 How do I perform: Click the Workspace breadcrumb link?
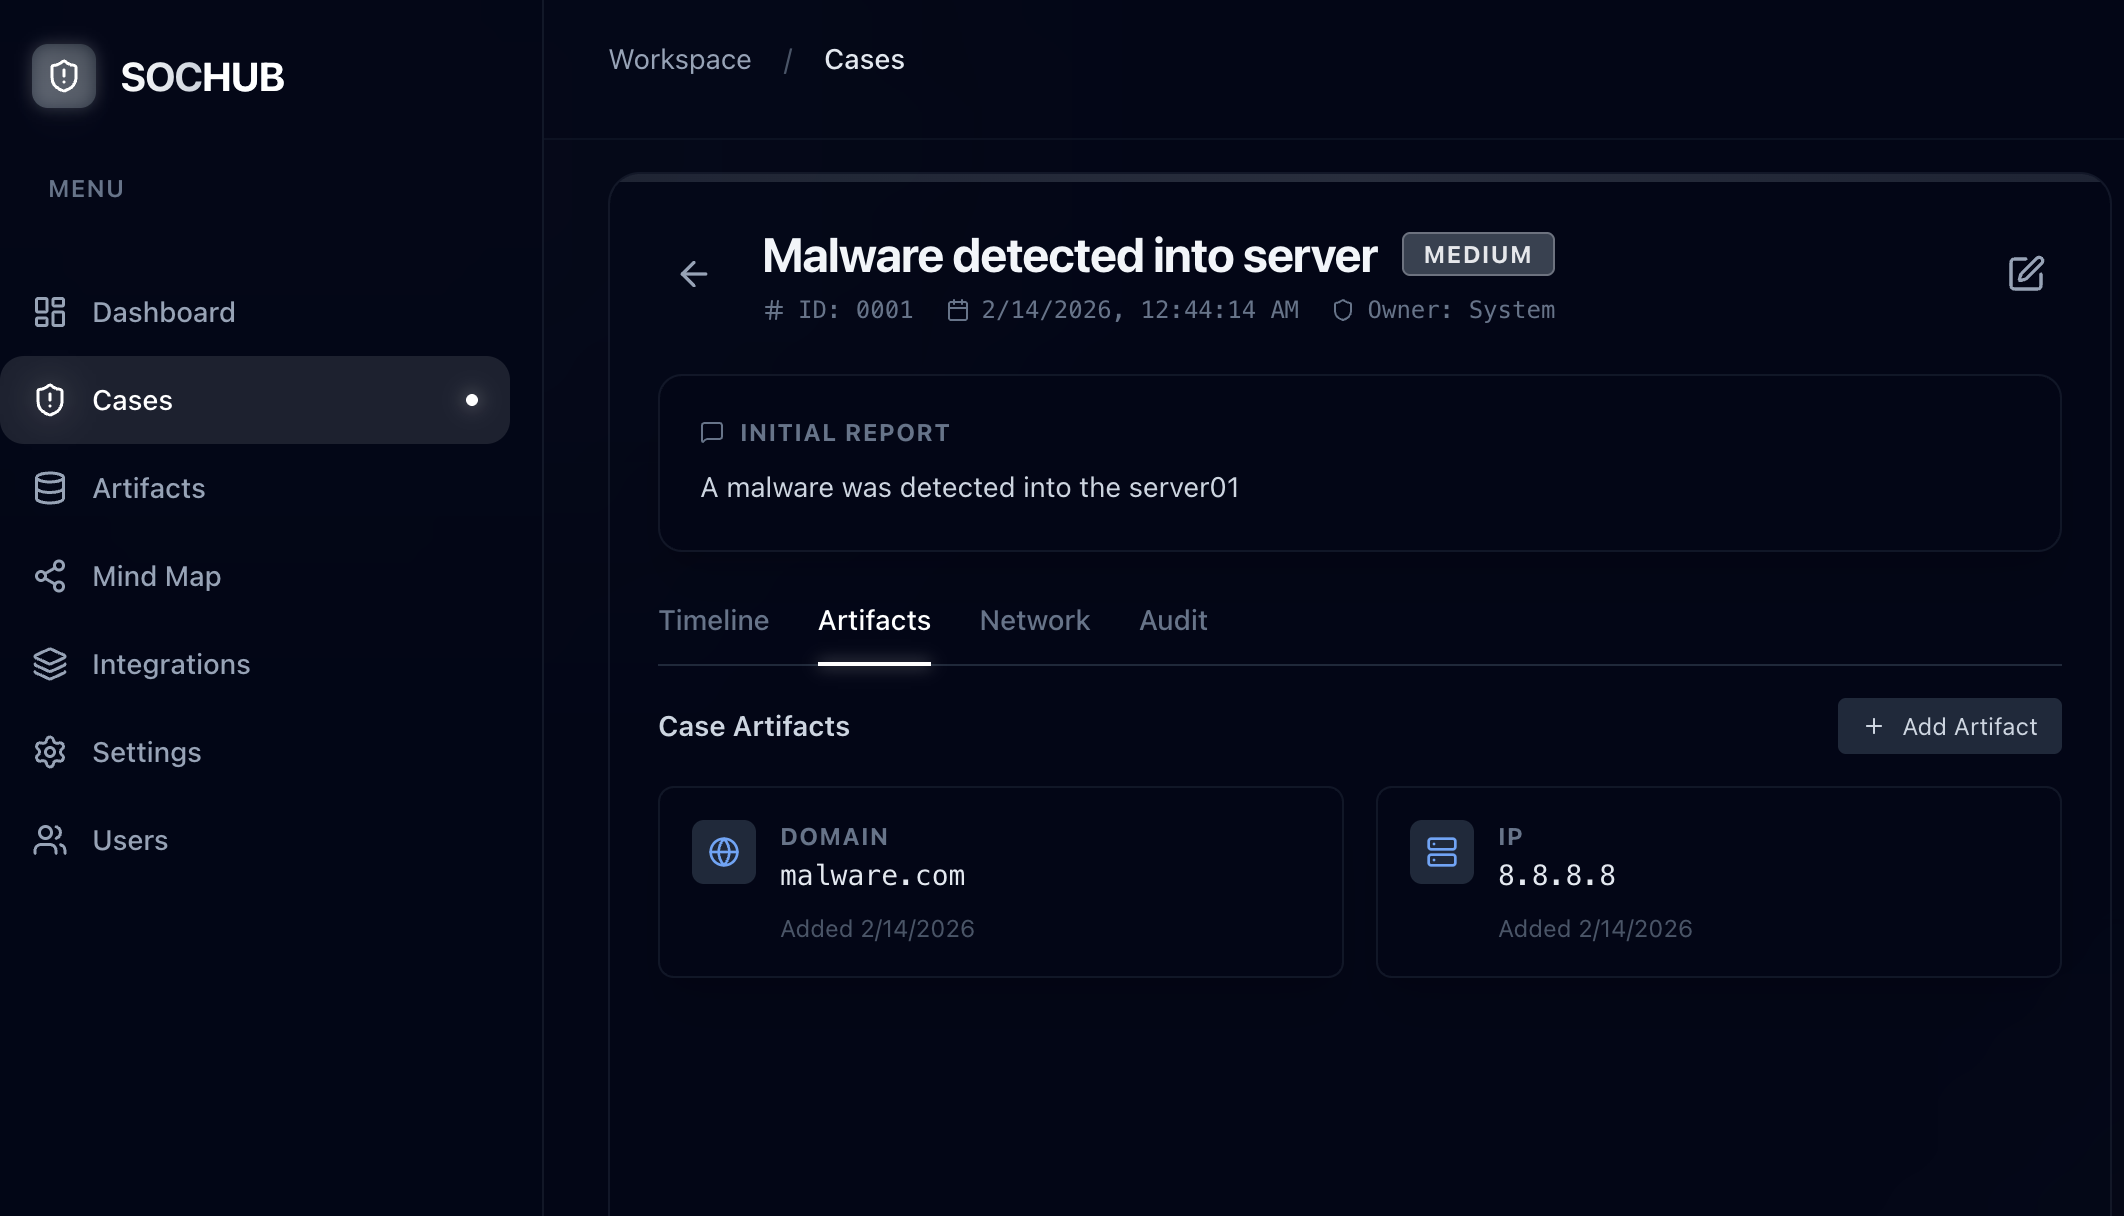[679, 60]
